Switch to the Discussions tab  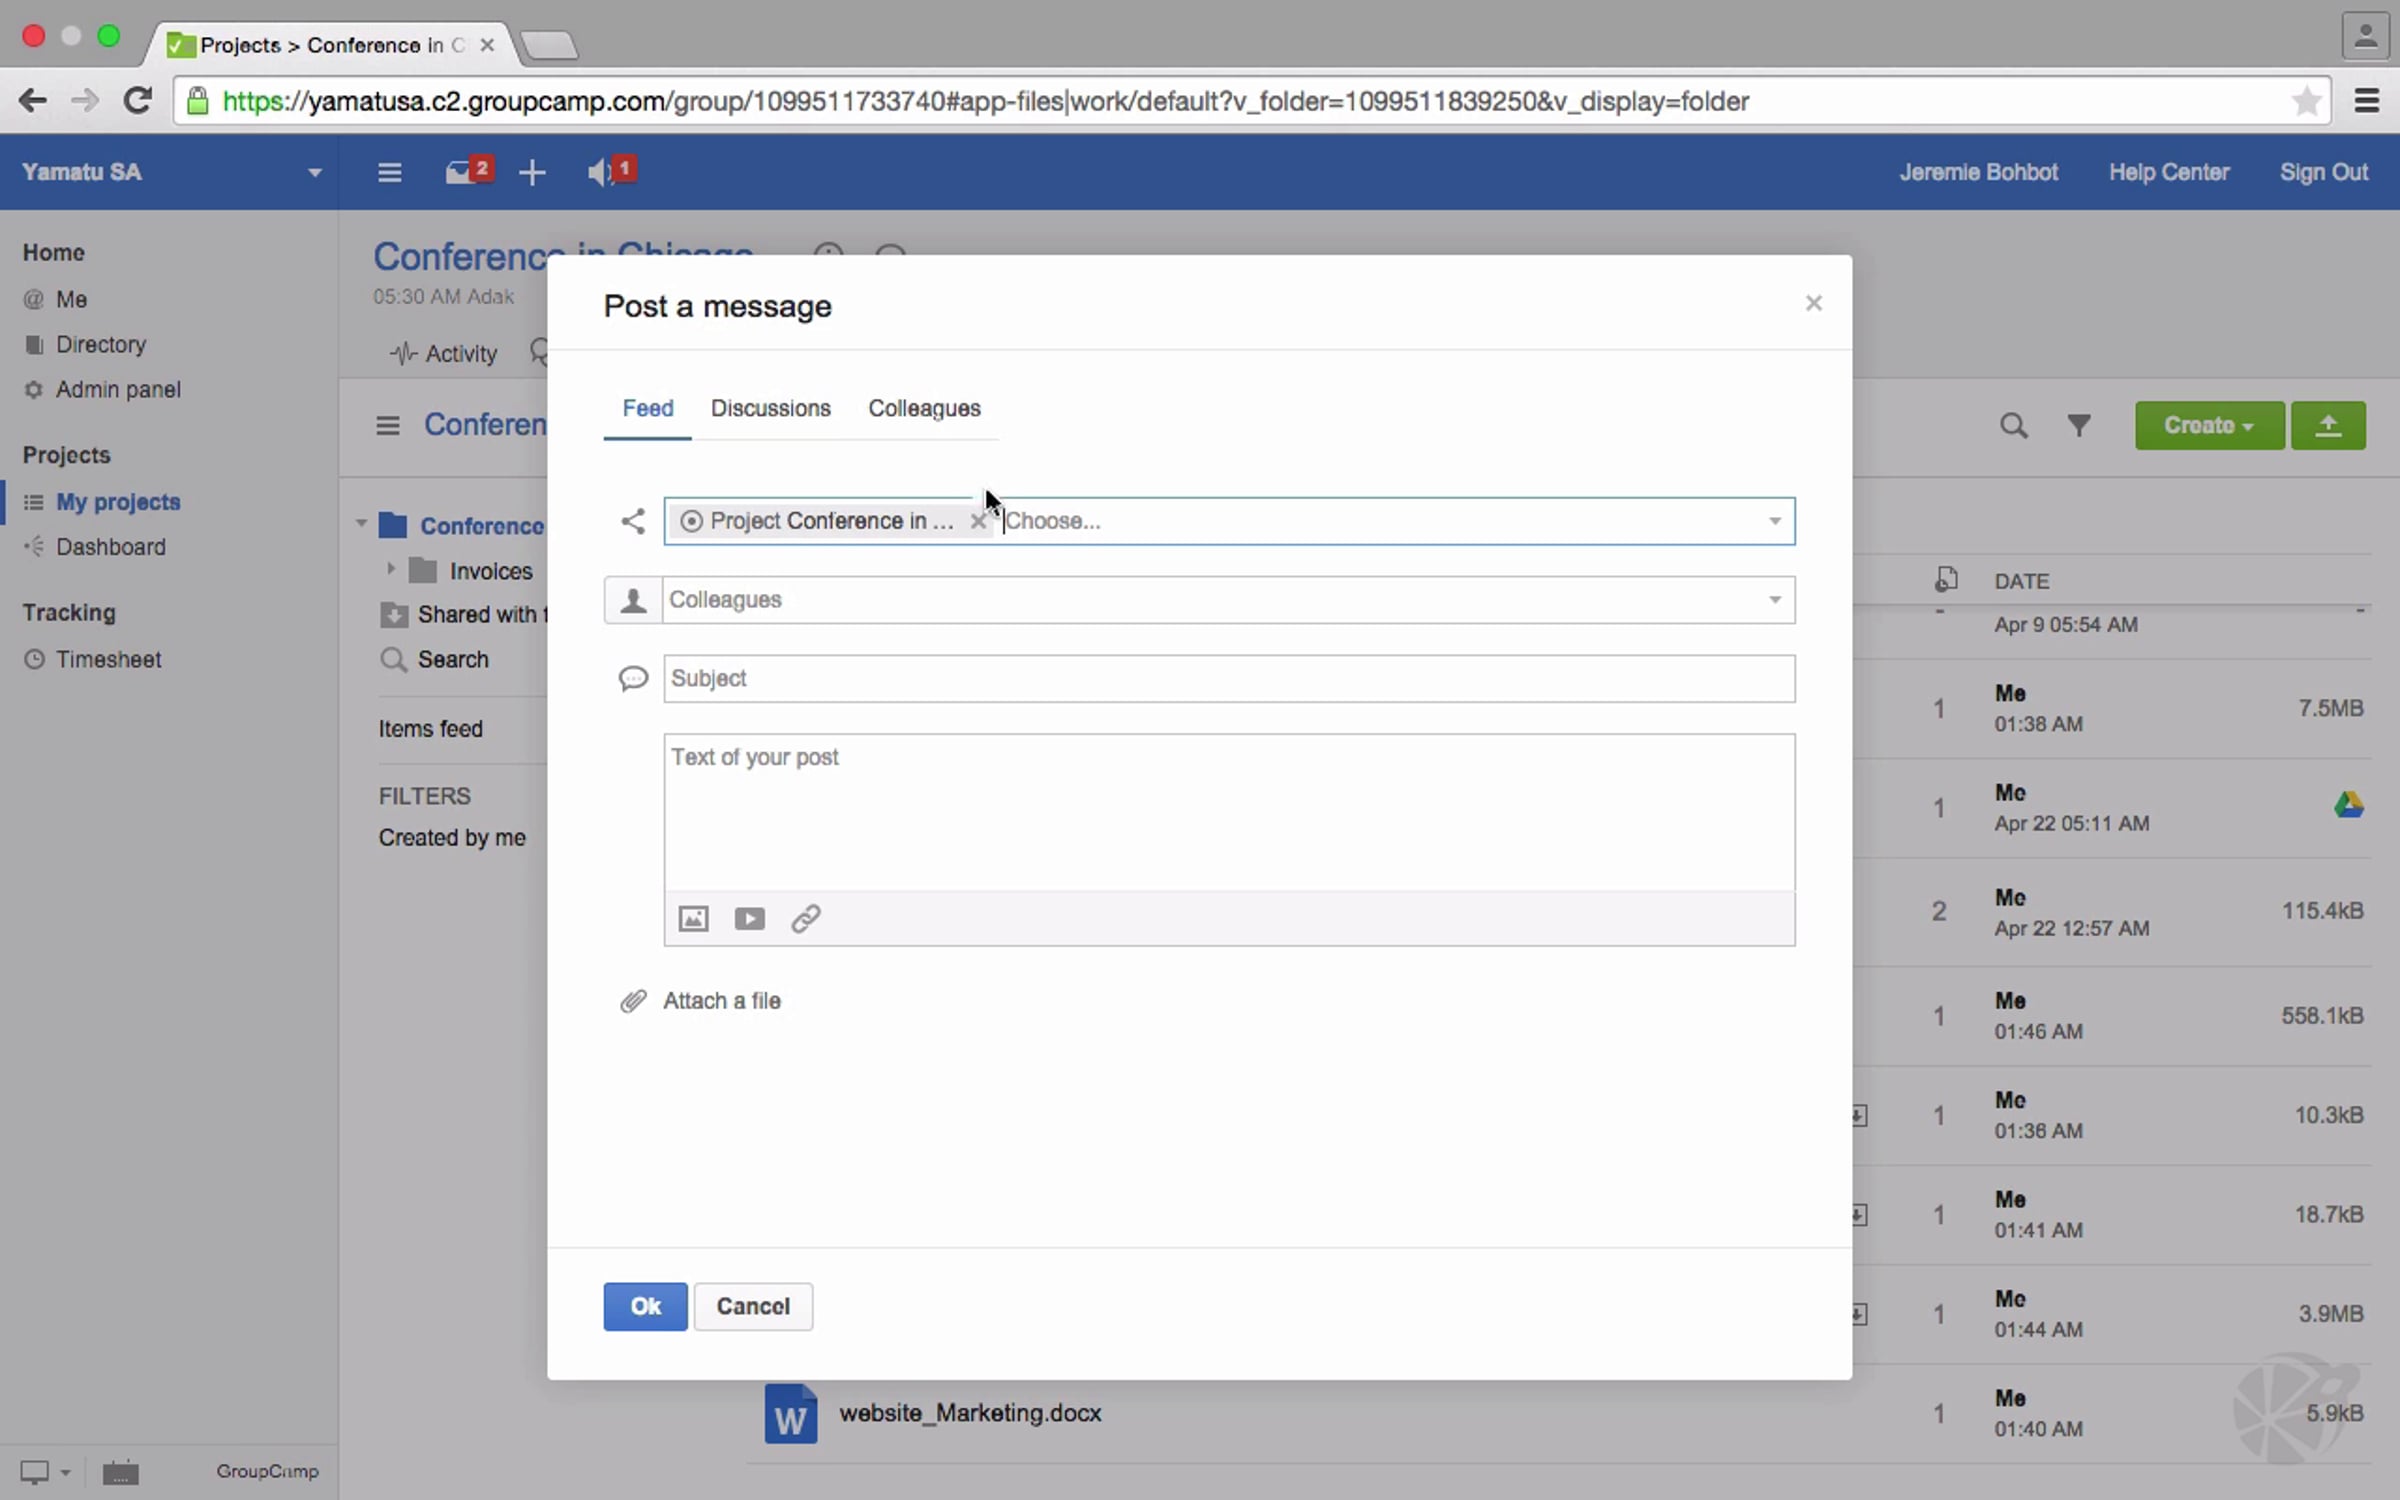point(770,408)
